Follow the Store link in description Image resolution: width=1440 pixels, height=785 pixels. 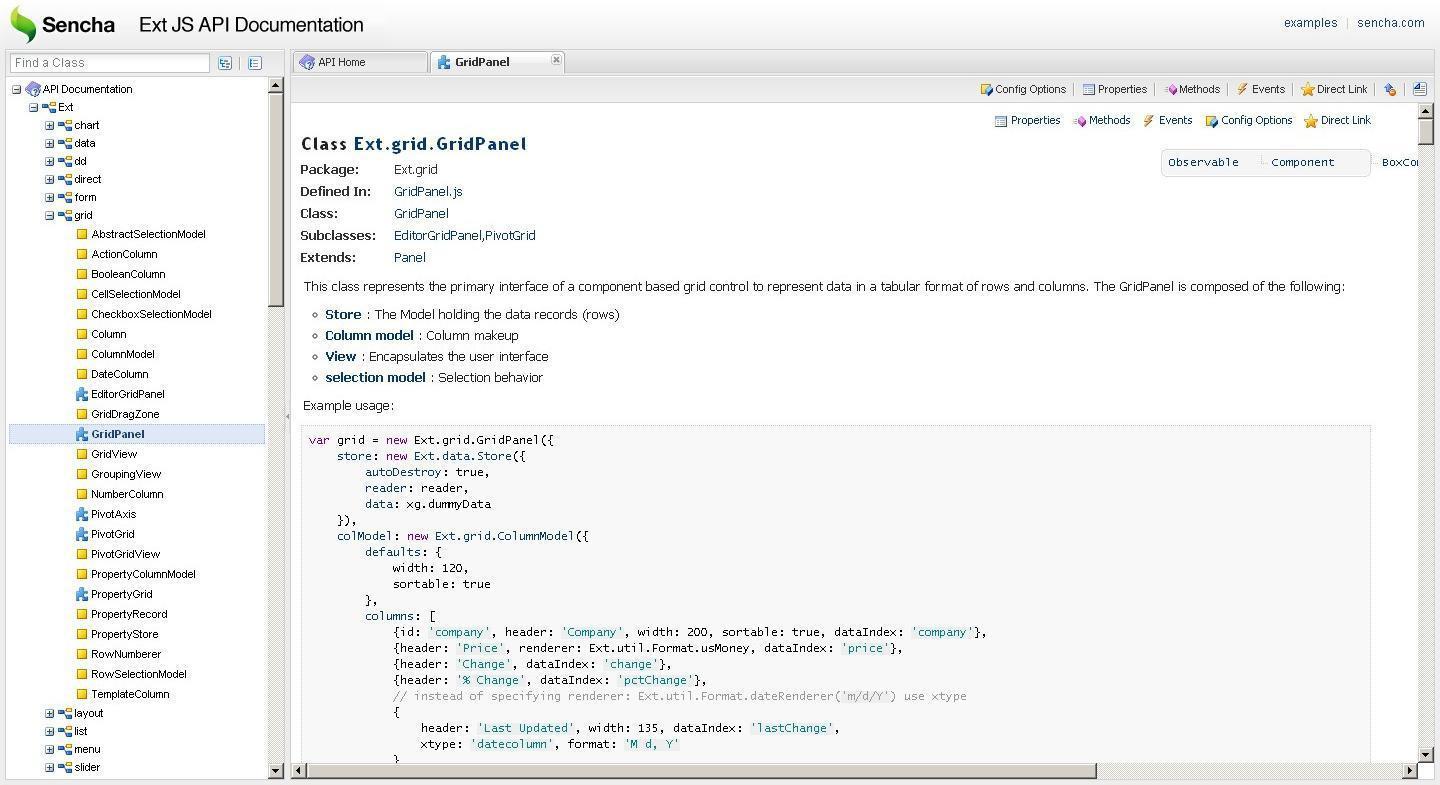343,314
